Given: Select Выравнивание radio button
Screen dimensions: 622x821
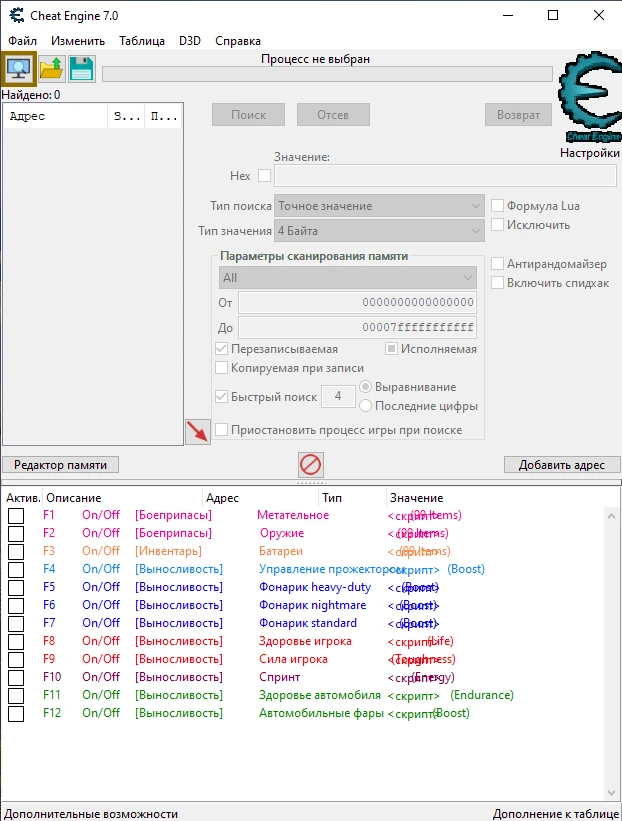Looking at the screenshot, I should coord(365,387).
